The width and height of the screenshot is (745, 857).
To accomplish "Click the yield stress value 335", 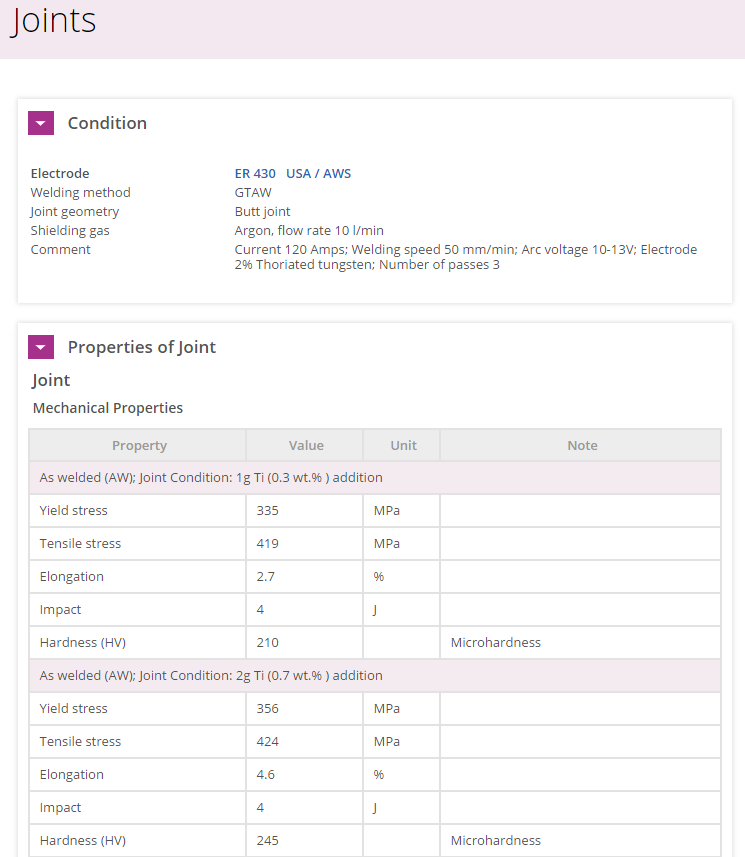I will tap(268, 510).
